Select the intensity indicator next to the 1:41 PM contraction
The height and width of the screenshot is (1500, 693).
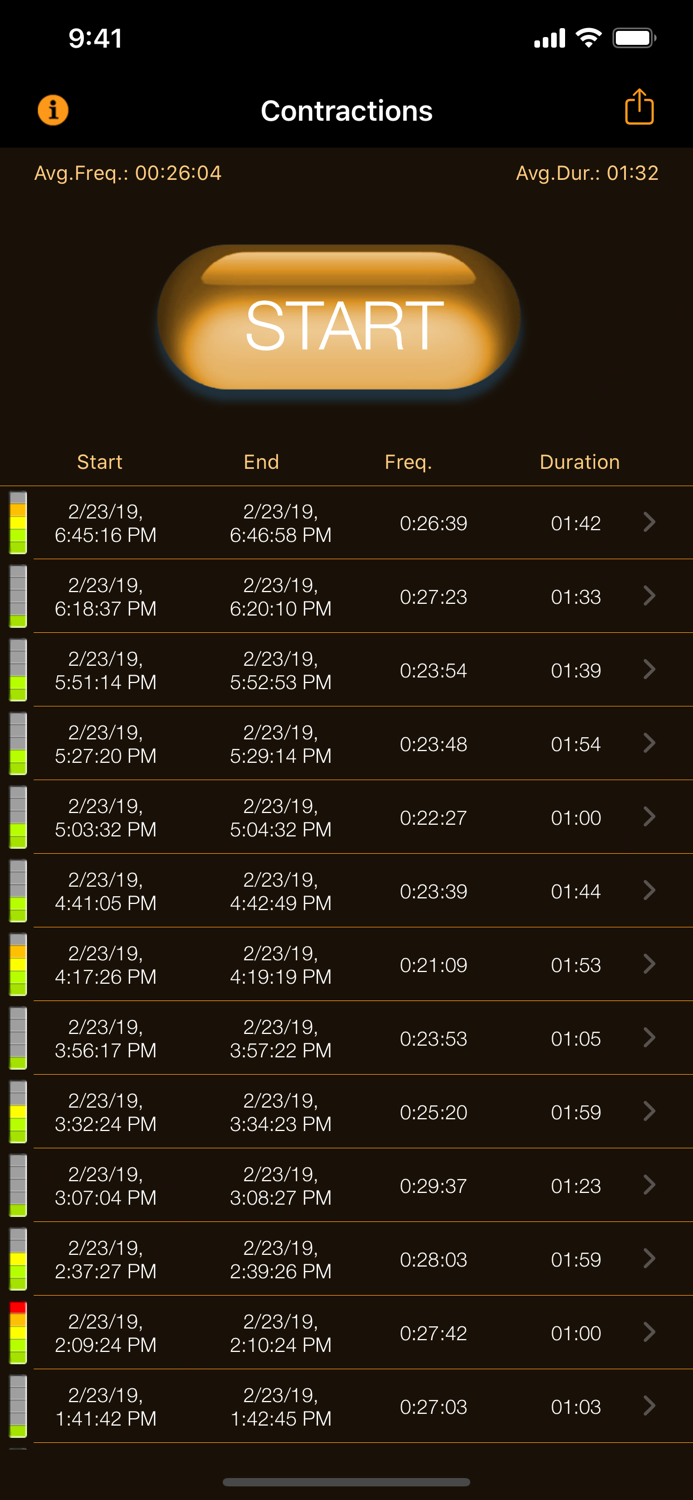[17, 1406]
